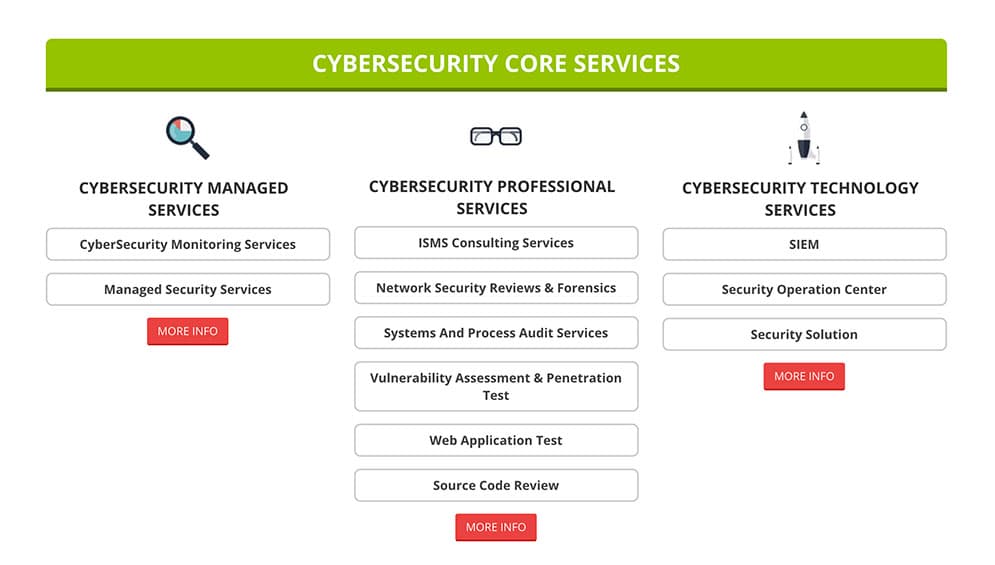Click the eyeglasses Professional Services icon
This screenshot has height=565, width=995.
tap(496, 136)
